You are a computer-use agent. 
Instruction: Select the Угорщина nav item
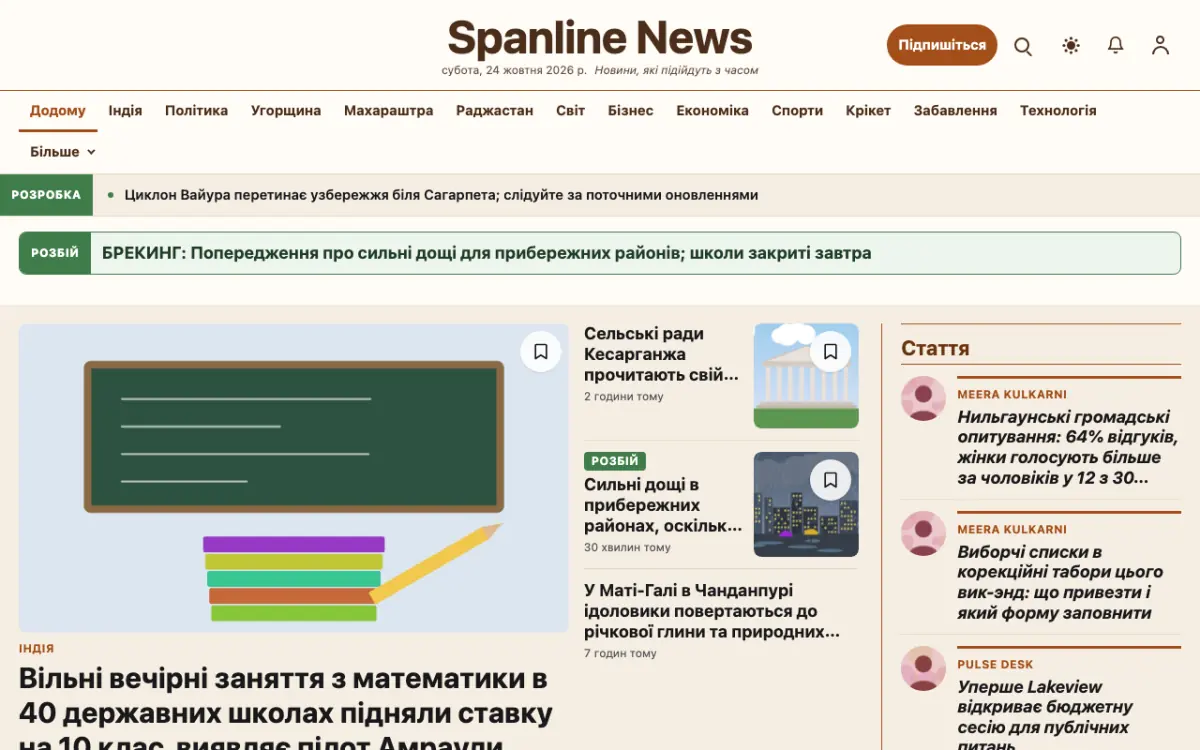(x=286, y=111)
